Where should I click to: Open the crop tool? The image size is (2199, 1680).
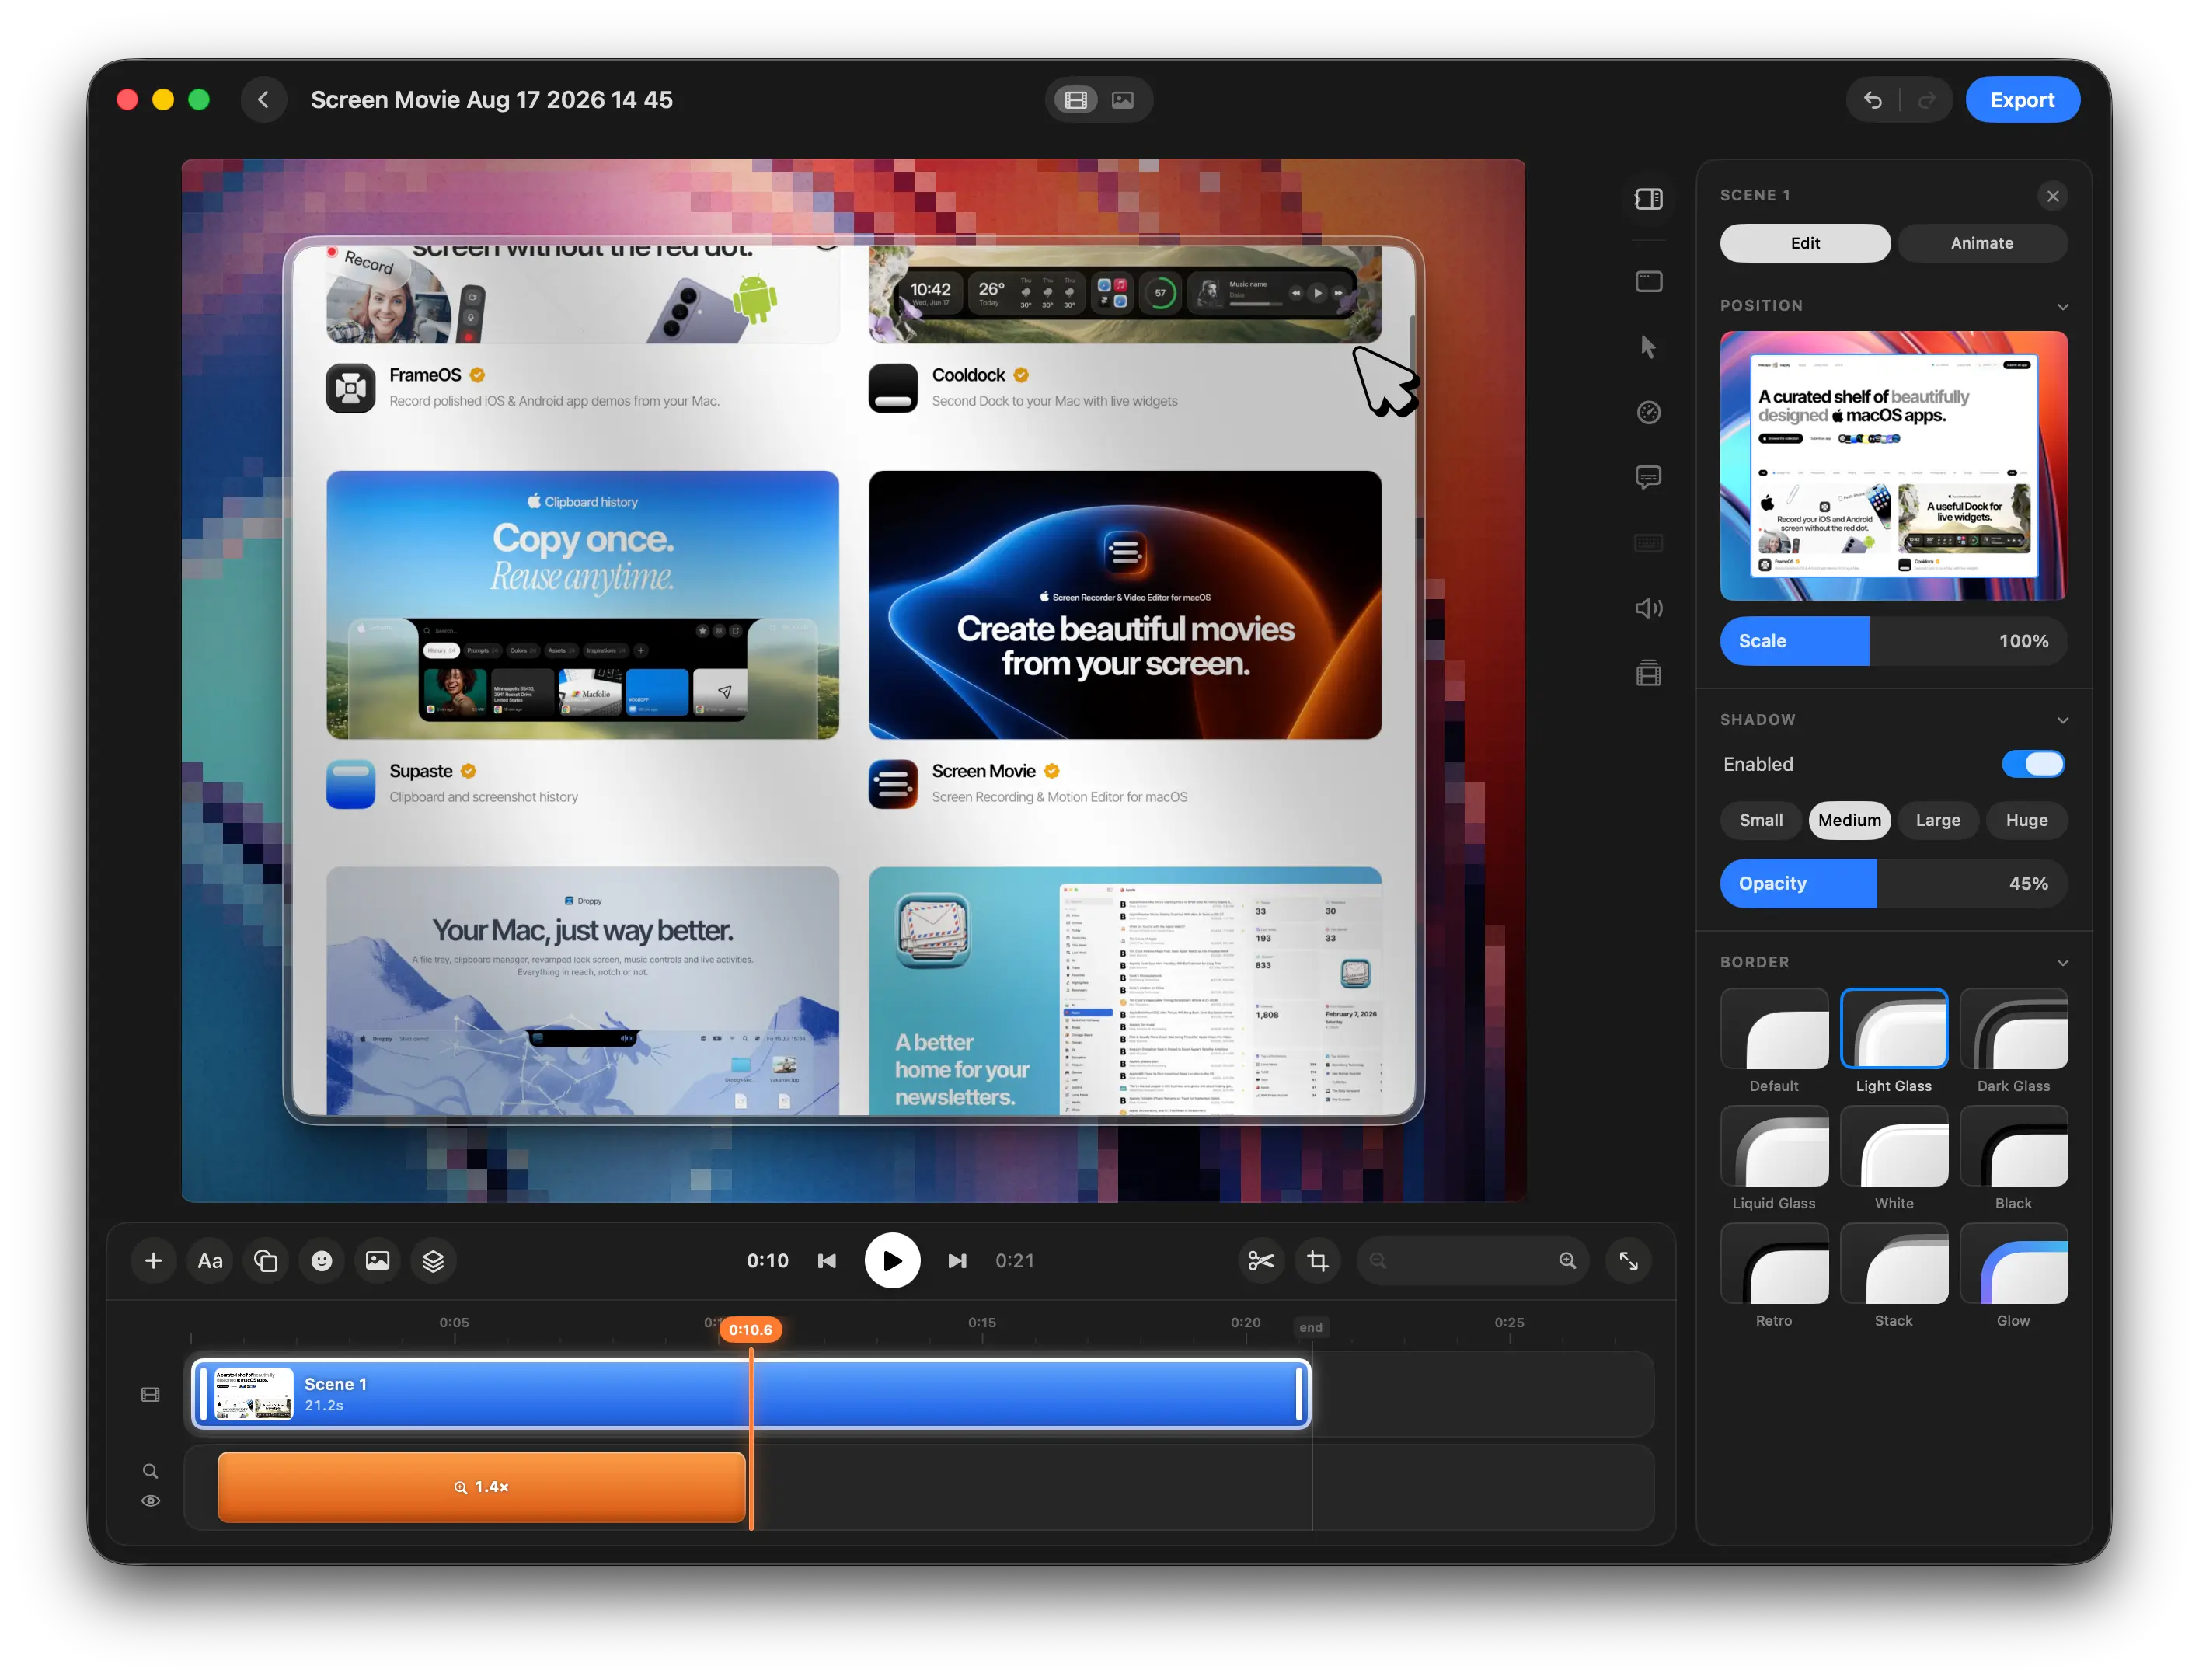click(1318, 1261)
